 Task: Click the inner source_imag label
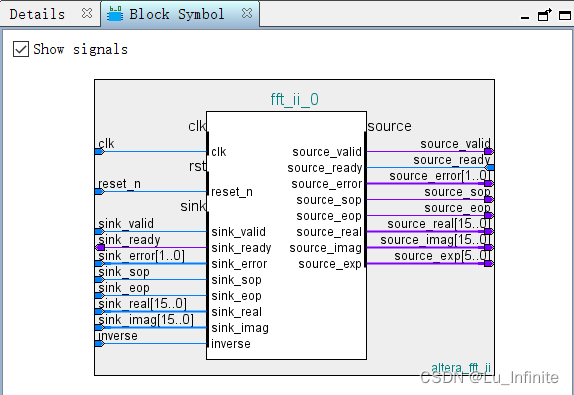[325, 248]
